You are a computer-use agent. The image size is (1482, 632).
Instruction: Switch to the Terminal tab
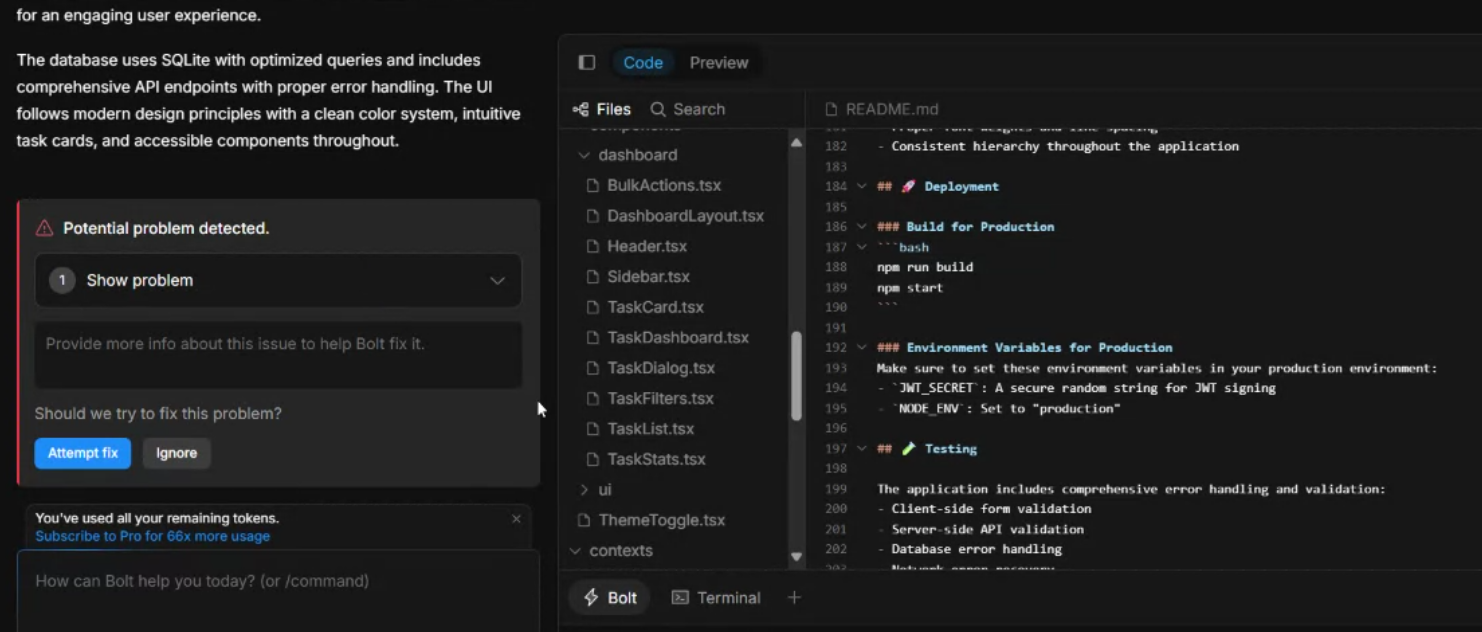[716, 598]
